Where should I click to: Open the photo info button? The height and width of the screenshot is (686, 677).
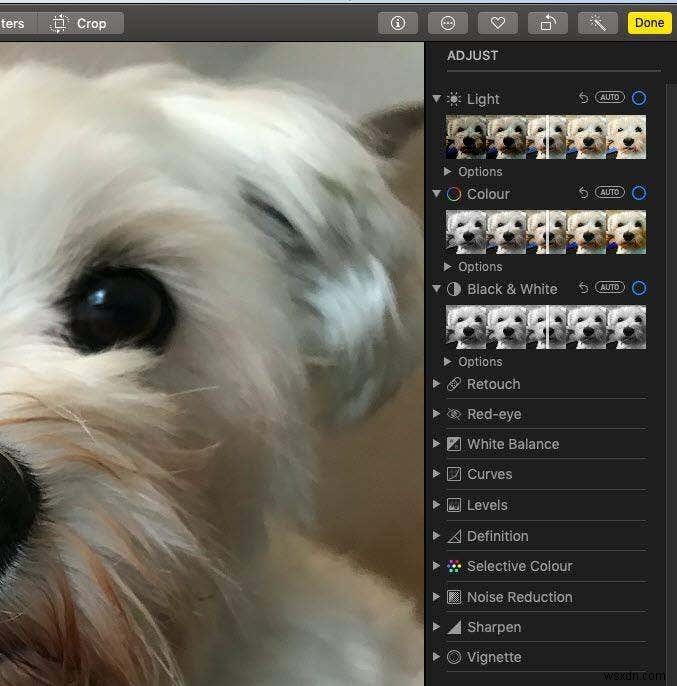coord(397,23)
